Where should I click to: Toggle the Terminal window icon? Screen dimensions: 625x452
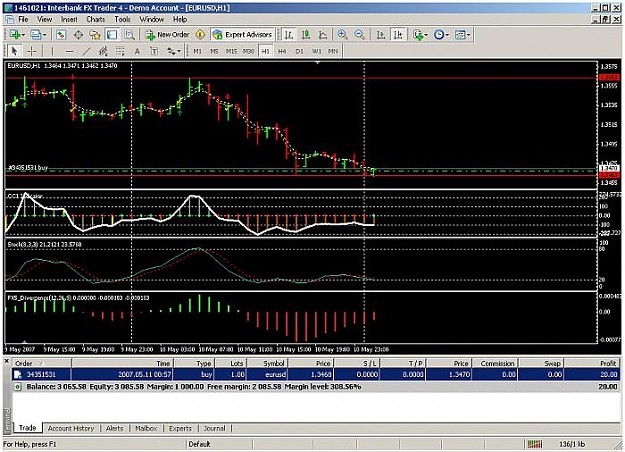(112, 35)
